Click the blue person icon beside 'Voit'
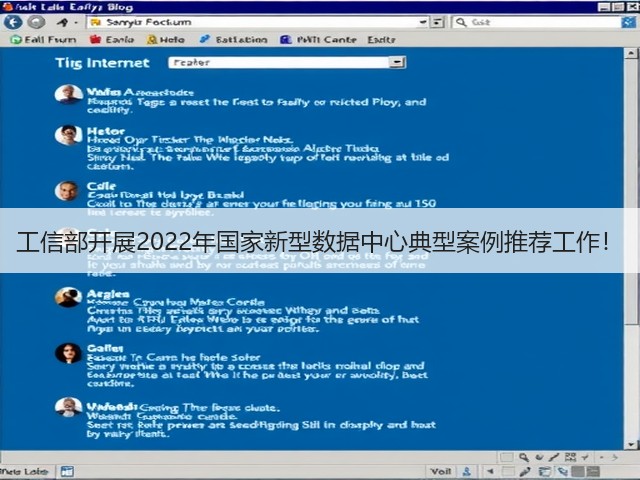 point(467,472)
